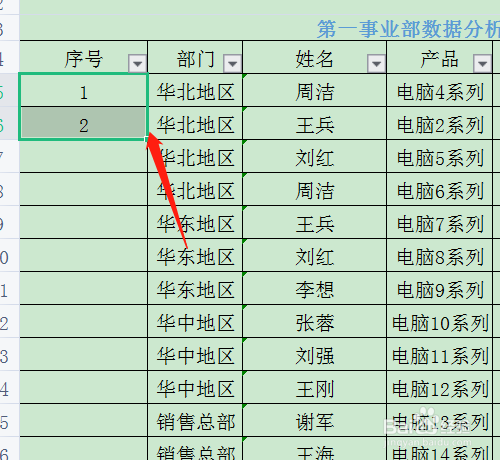The width and height of the screenshot is (500, 460).
Task: Click 王兵 in the 电脑7系列 row
Action: point(315,222)
